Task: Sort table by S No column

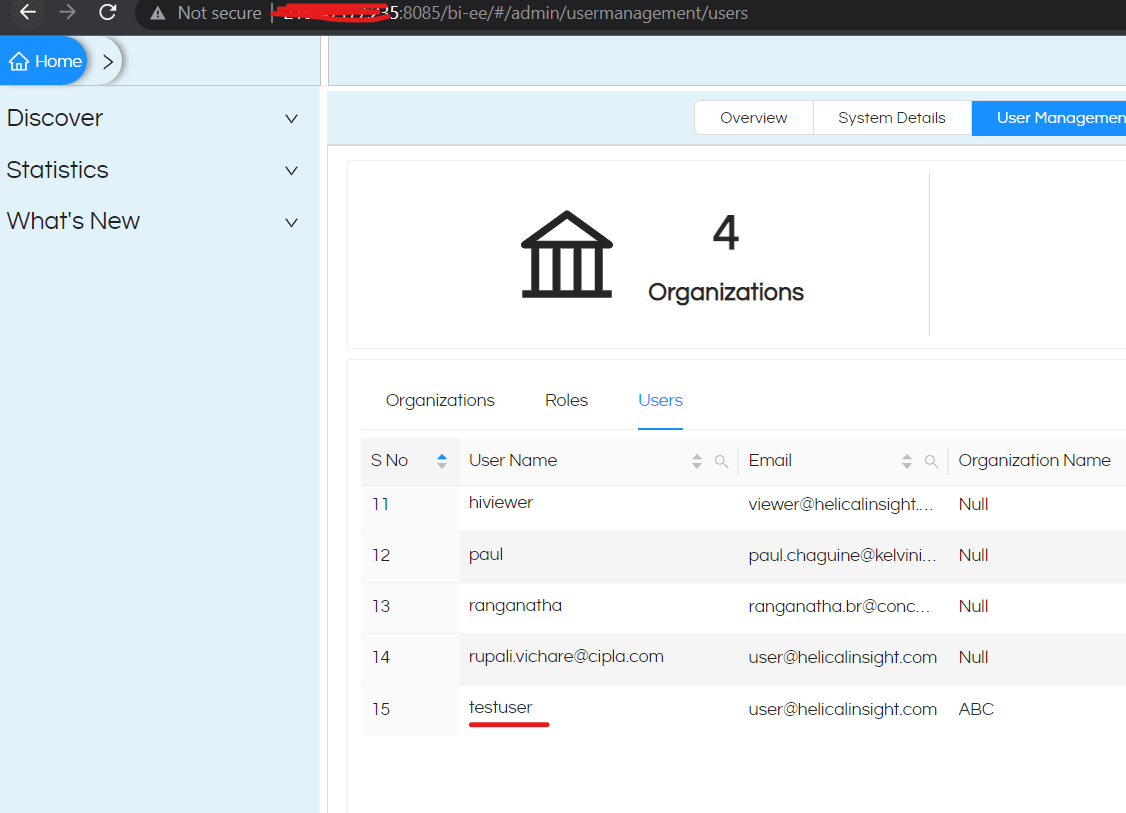Action: click(442, 461)
